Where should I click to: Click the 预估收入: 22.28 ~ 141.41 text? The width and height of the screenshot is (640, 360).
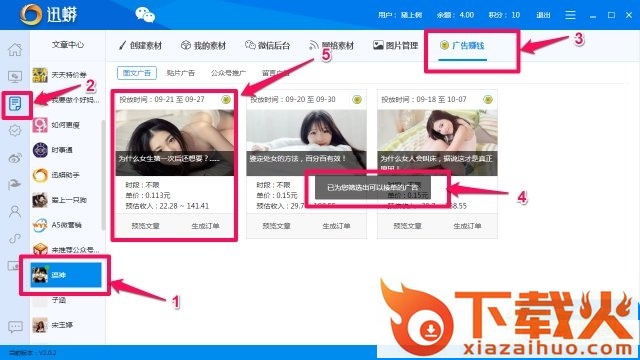[167, 206]
